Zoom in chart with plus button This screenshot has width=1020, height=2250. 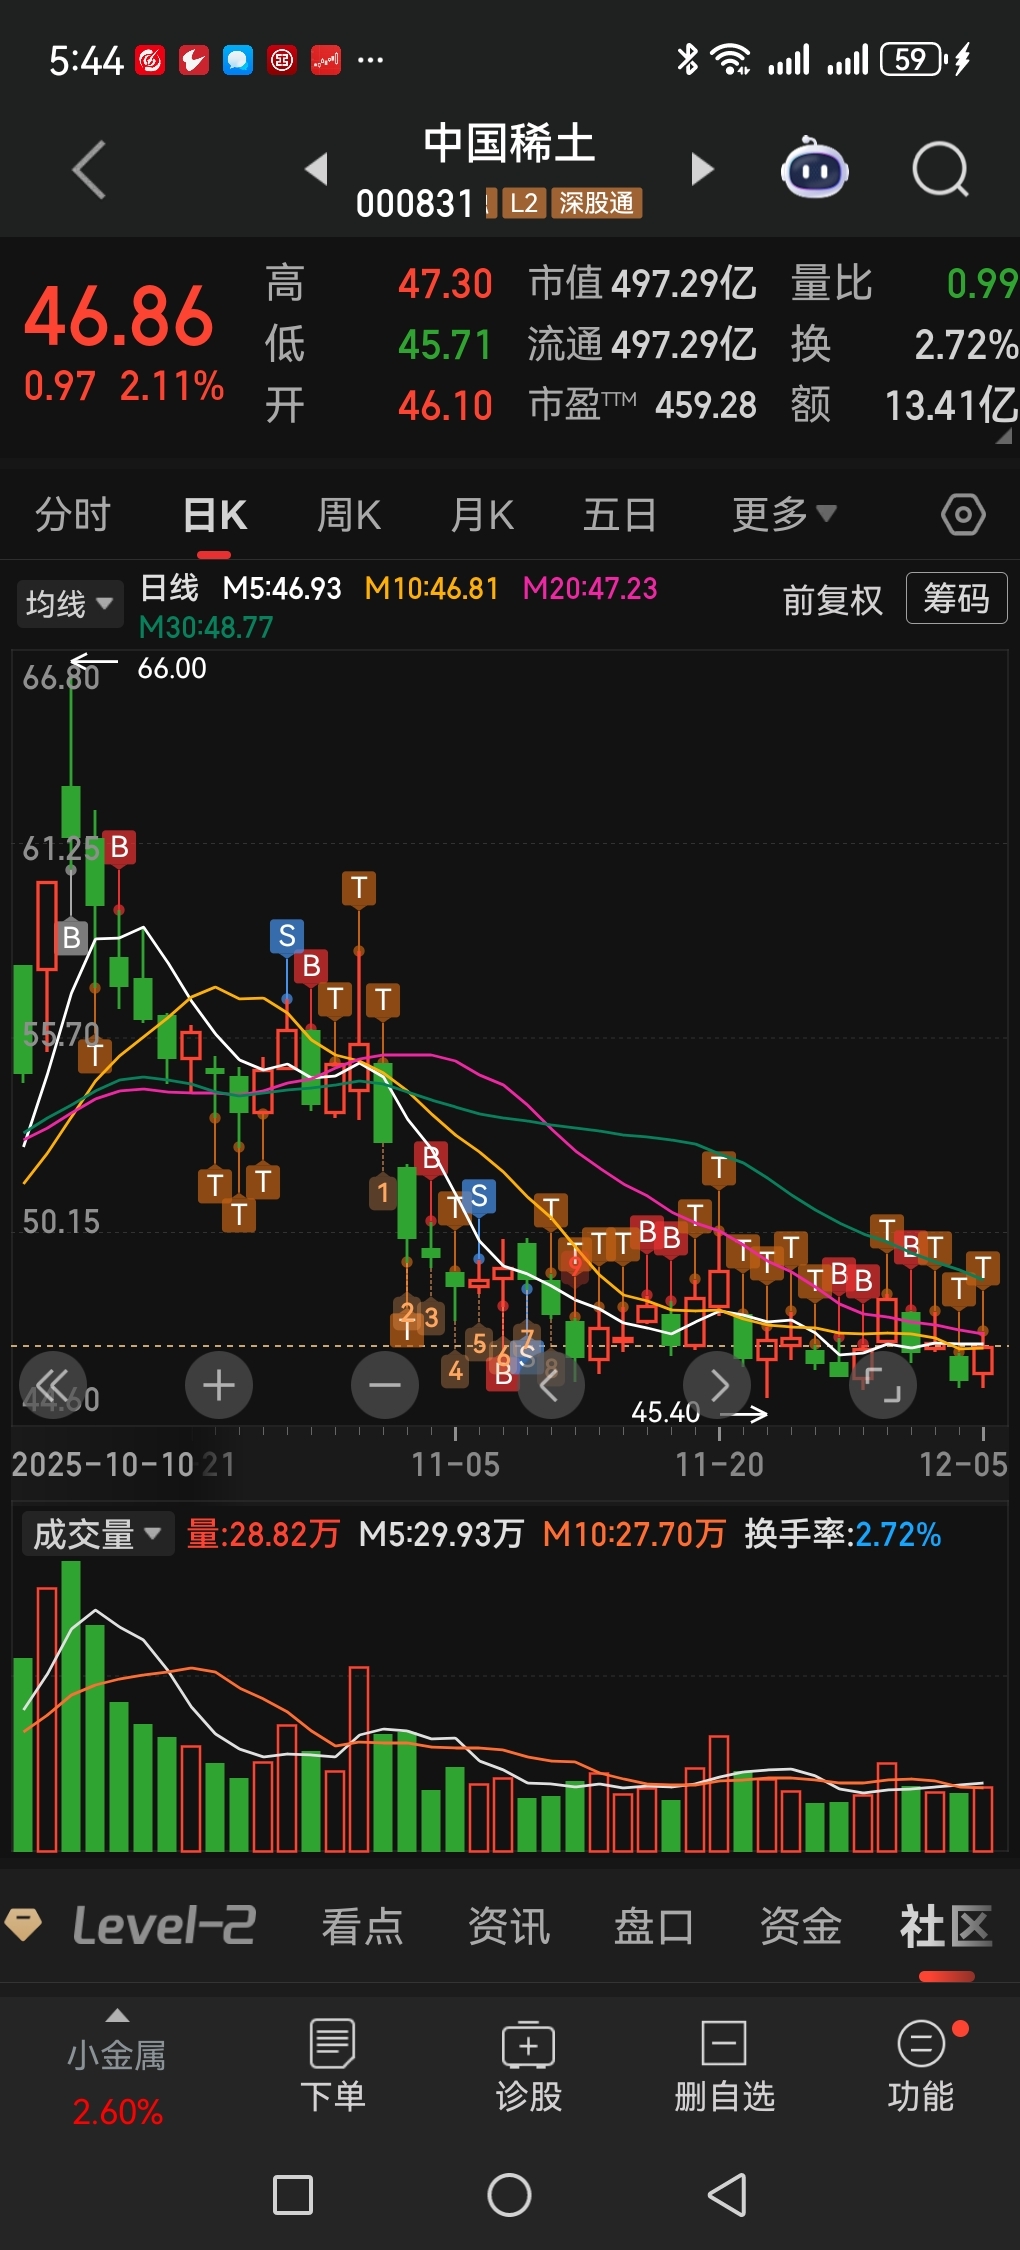tap(219, 1385)
